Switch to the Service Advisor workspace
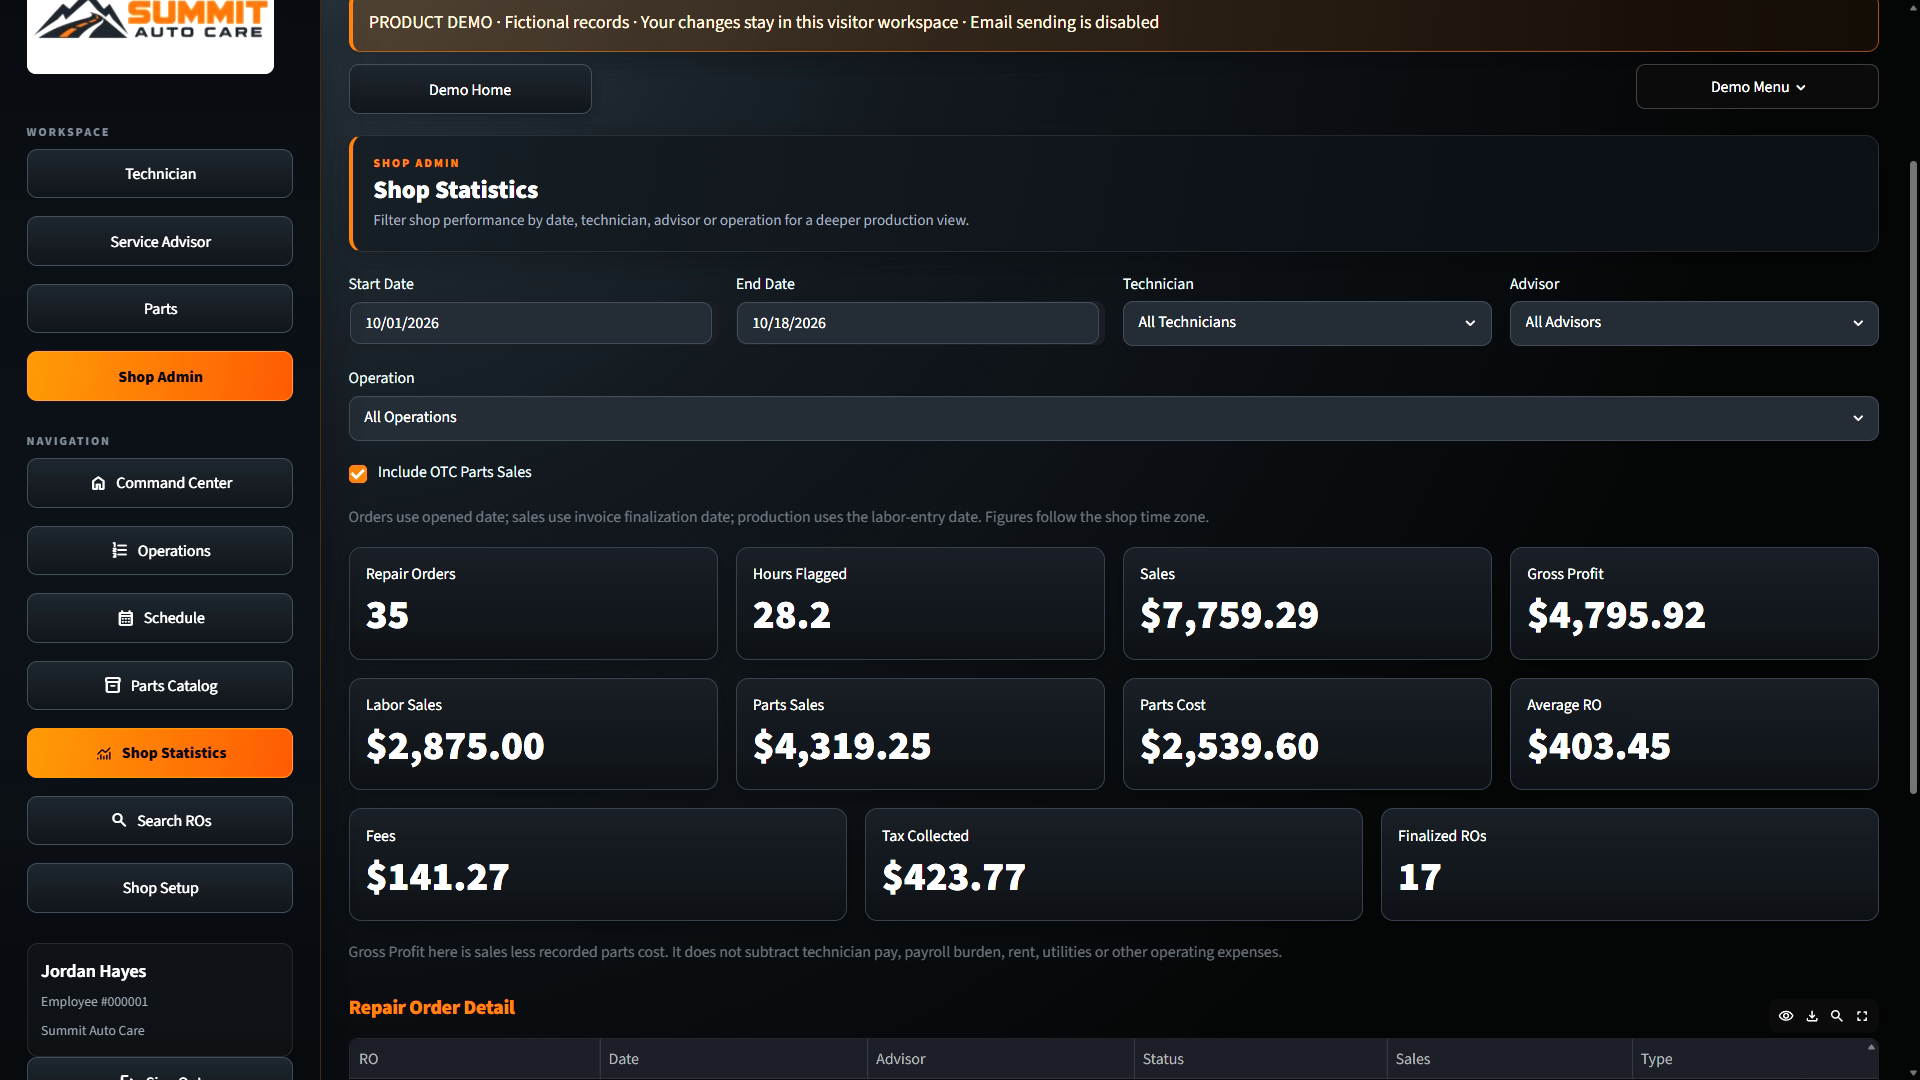The image size is (1920, 1080). tap(160, 242)
